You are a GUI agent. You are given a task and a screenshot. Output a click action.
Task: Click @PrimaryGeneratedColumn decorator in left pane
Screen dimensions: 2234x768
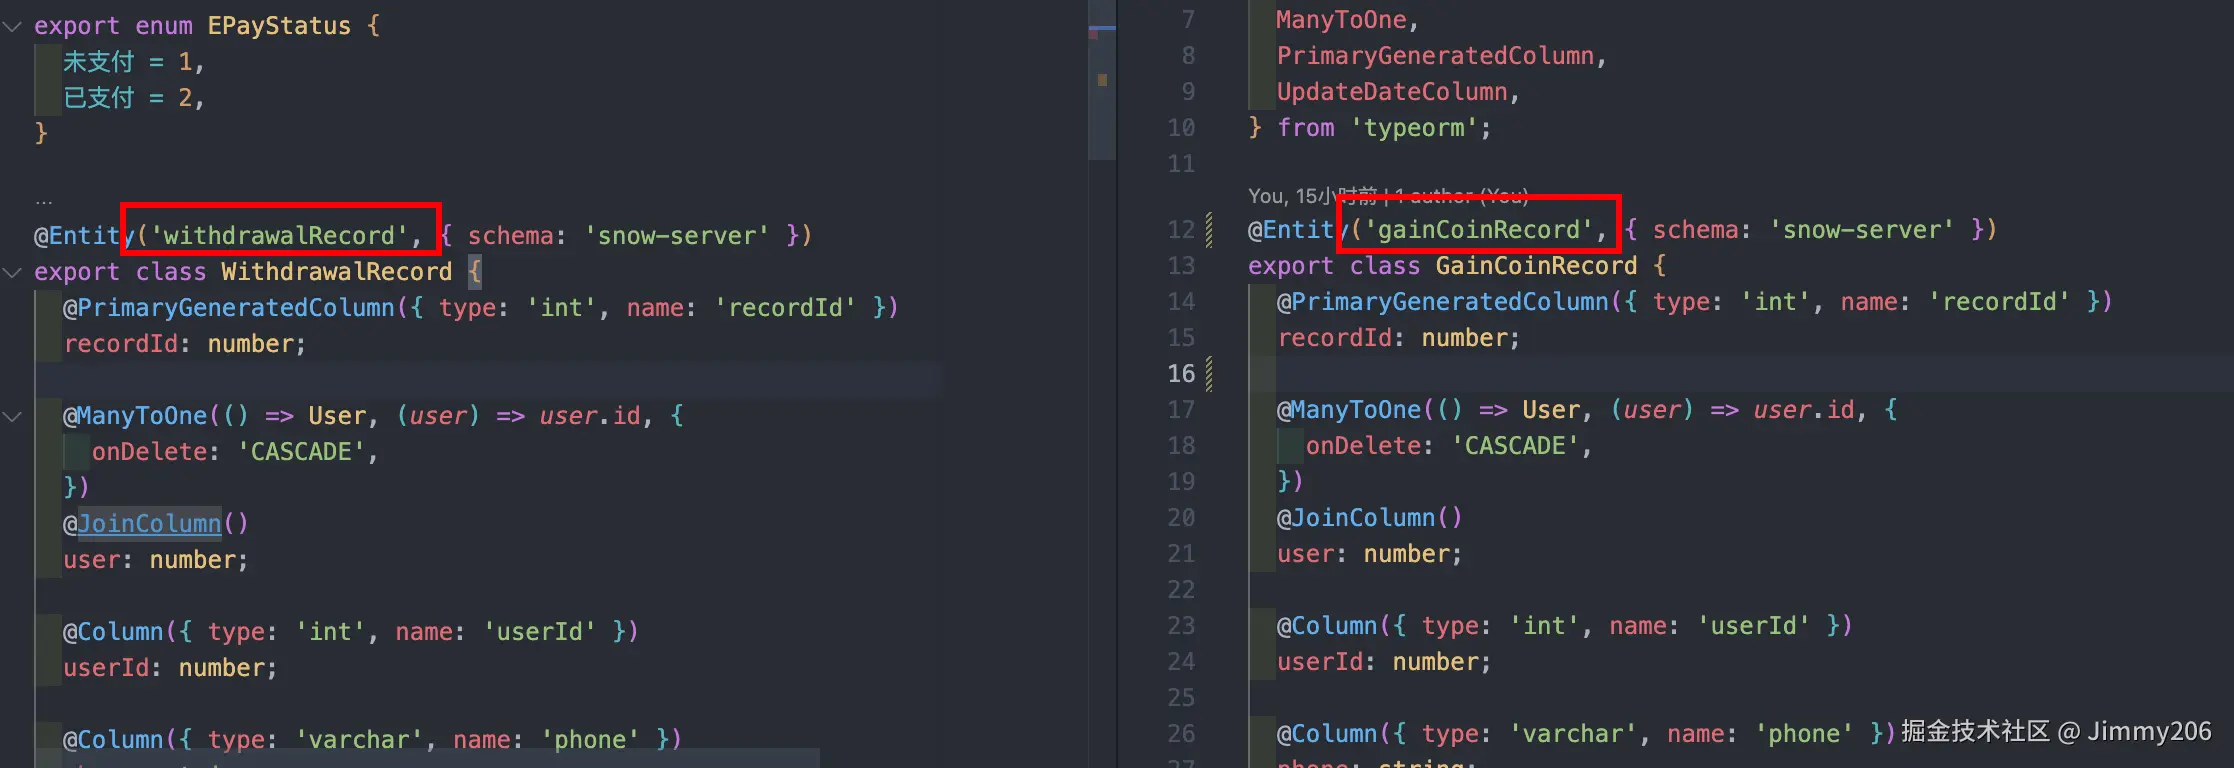[229, 308]
